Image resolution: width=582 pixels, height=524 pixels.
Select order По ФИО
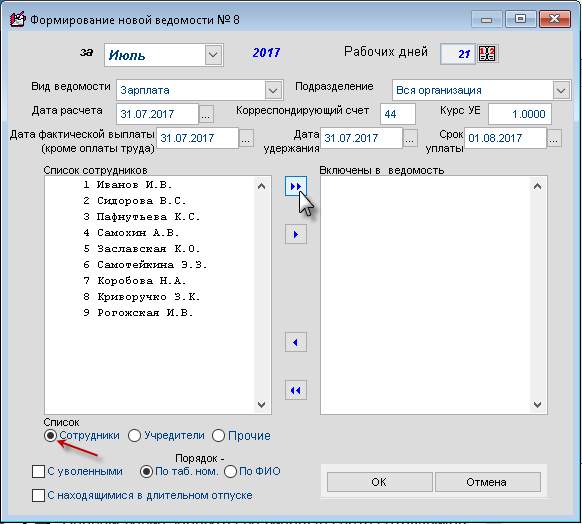tap(230, 471)
